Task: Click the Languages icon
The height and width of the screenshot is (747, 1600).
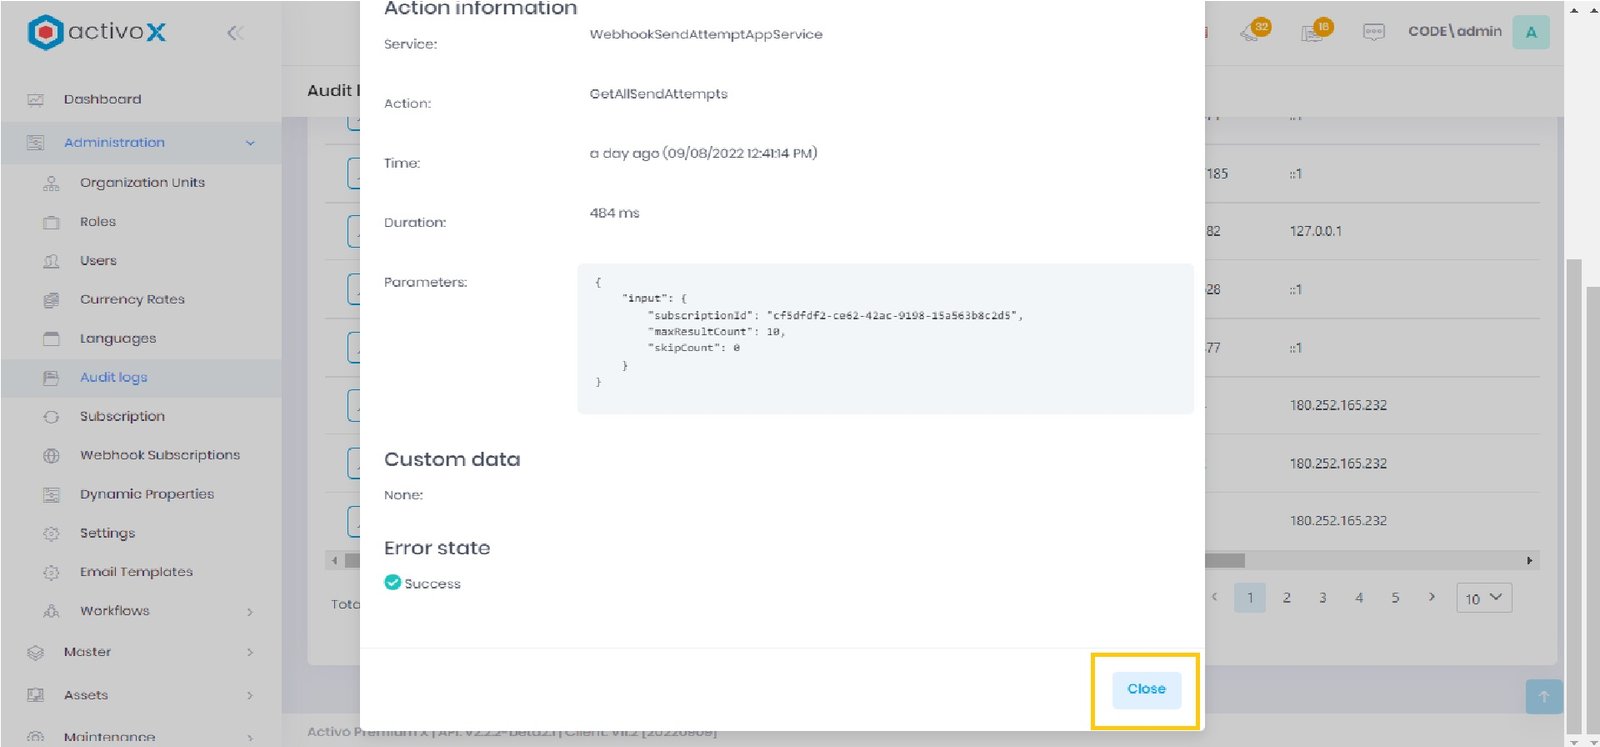Action: click(52, 339)
